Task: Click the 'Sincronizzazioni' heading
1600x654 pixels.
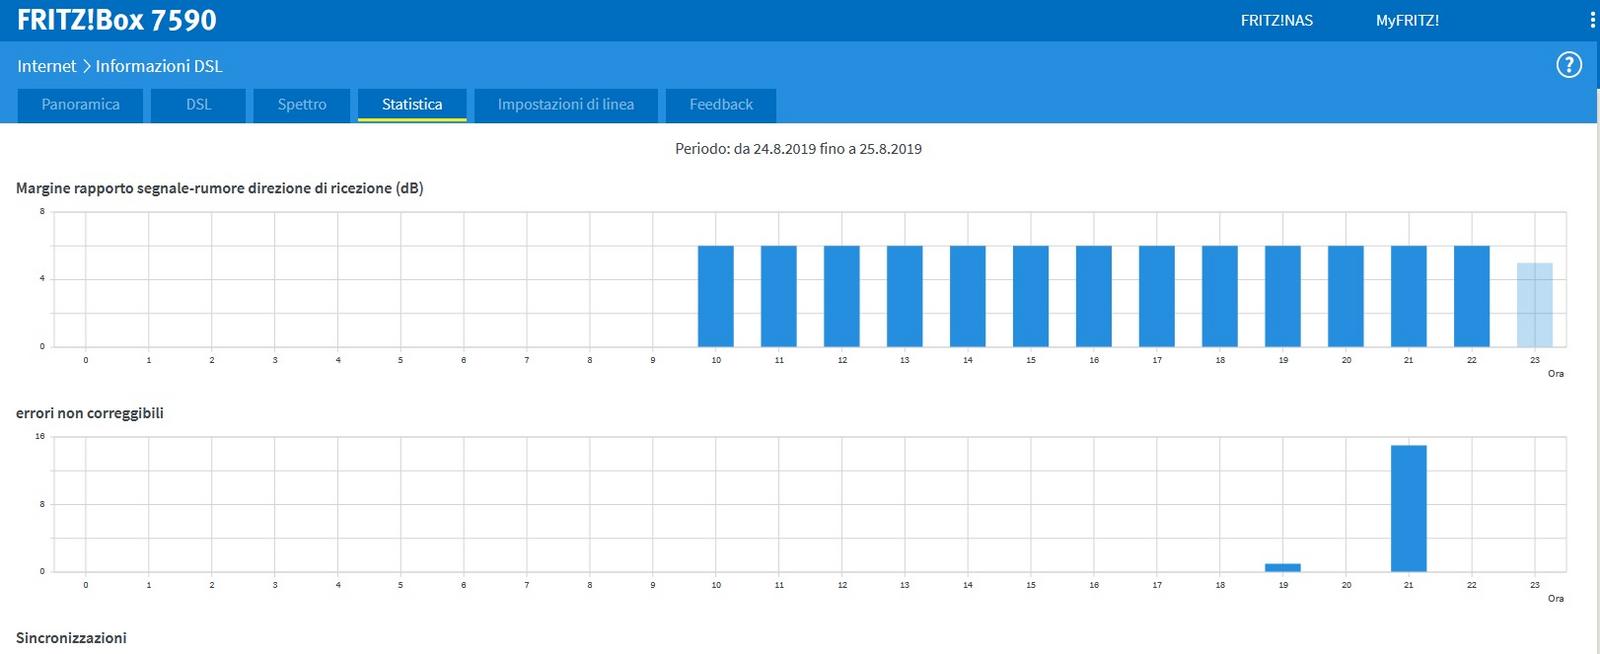Action: pyautogui.click(x=71, y=638)
